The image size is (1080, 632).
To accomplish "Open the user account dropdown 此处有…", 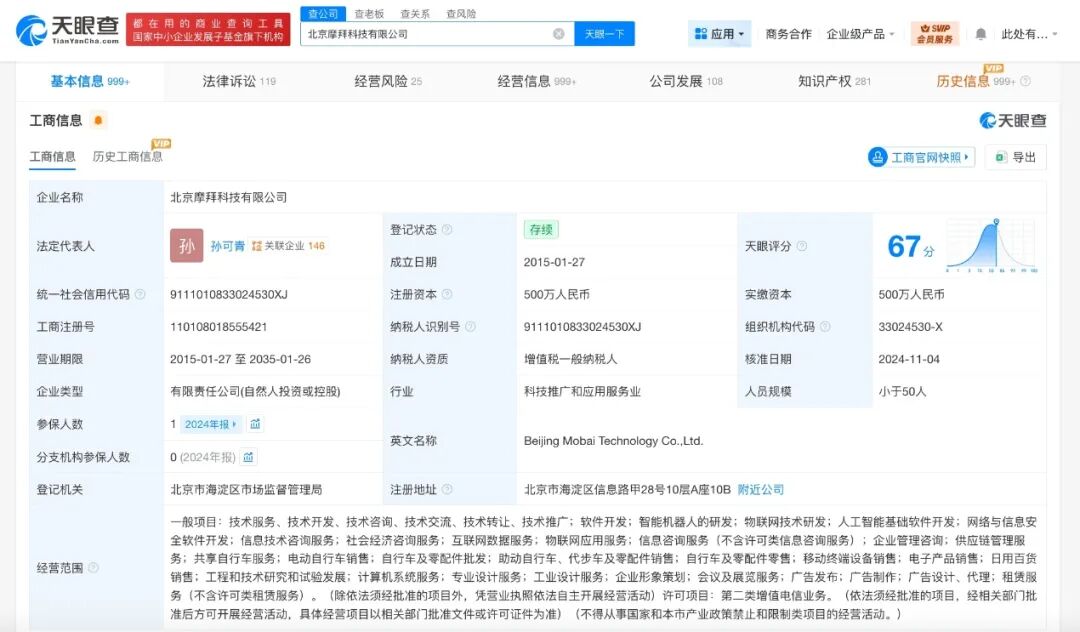I will (x=1029, y=34).
